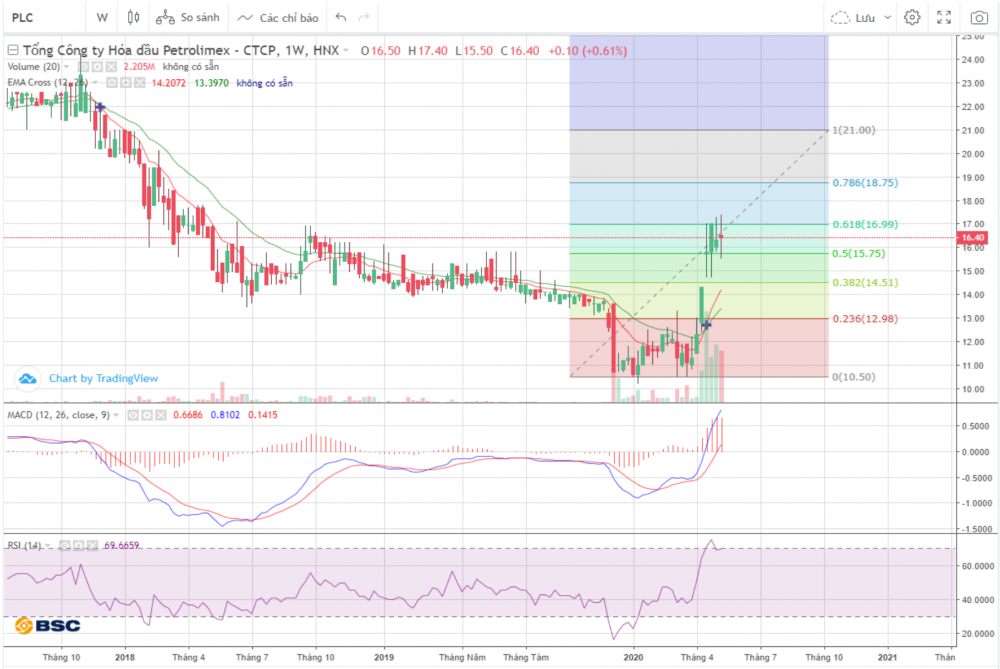Hide the Volume indicator with eye icon
This screenshot has width=1000, height=669.
[84, 66]
